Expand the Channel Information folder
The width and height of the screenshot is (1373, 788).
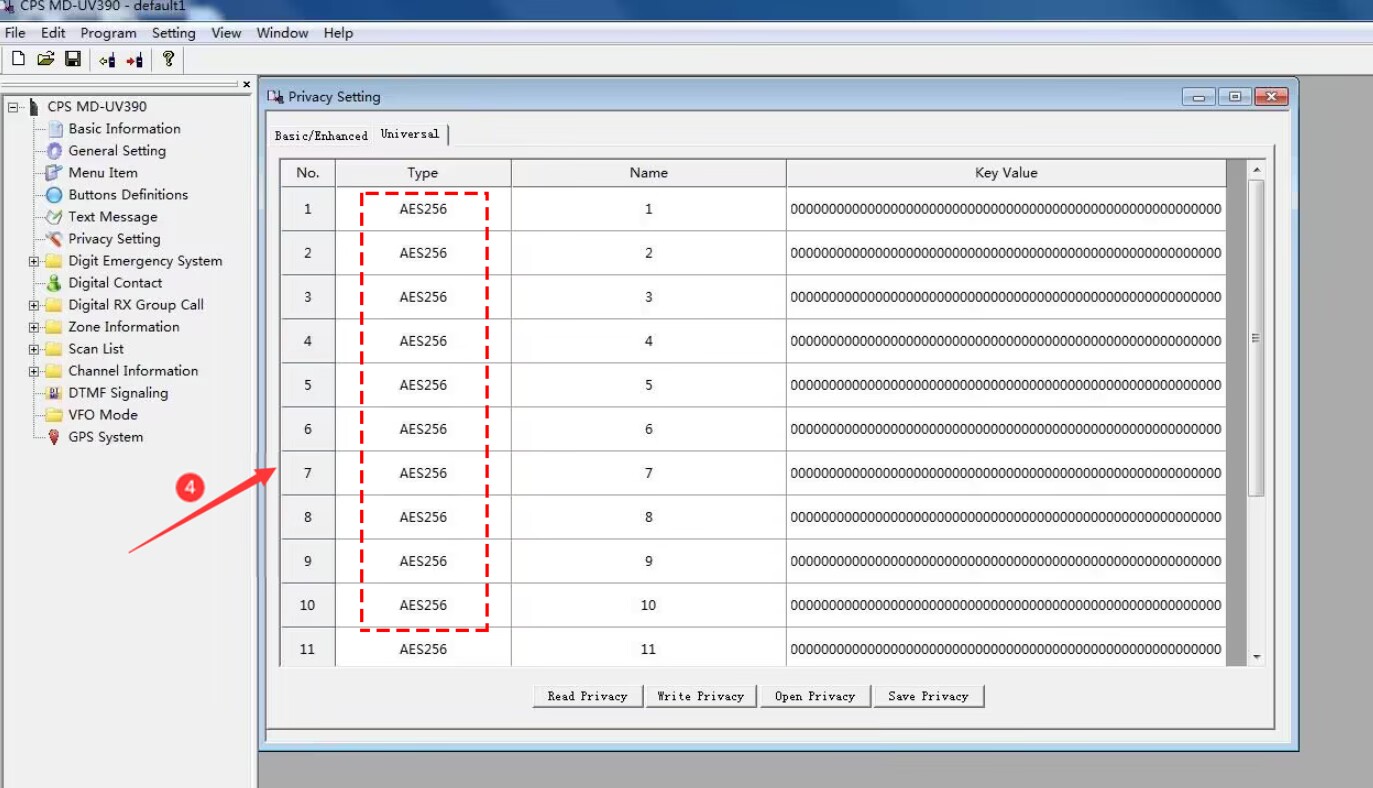click(x=34, y=371)
